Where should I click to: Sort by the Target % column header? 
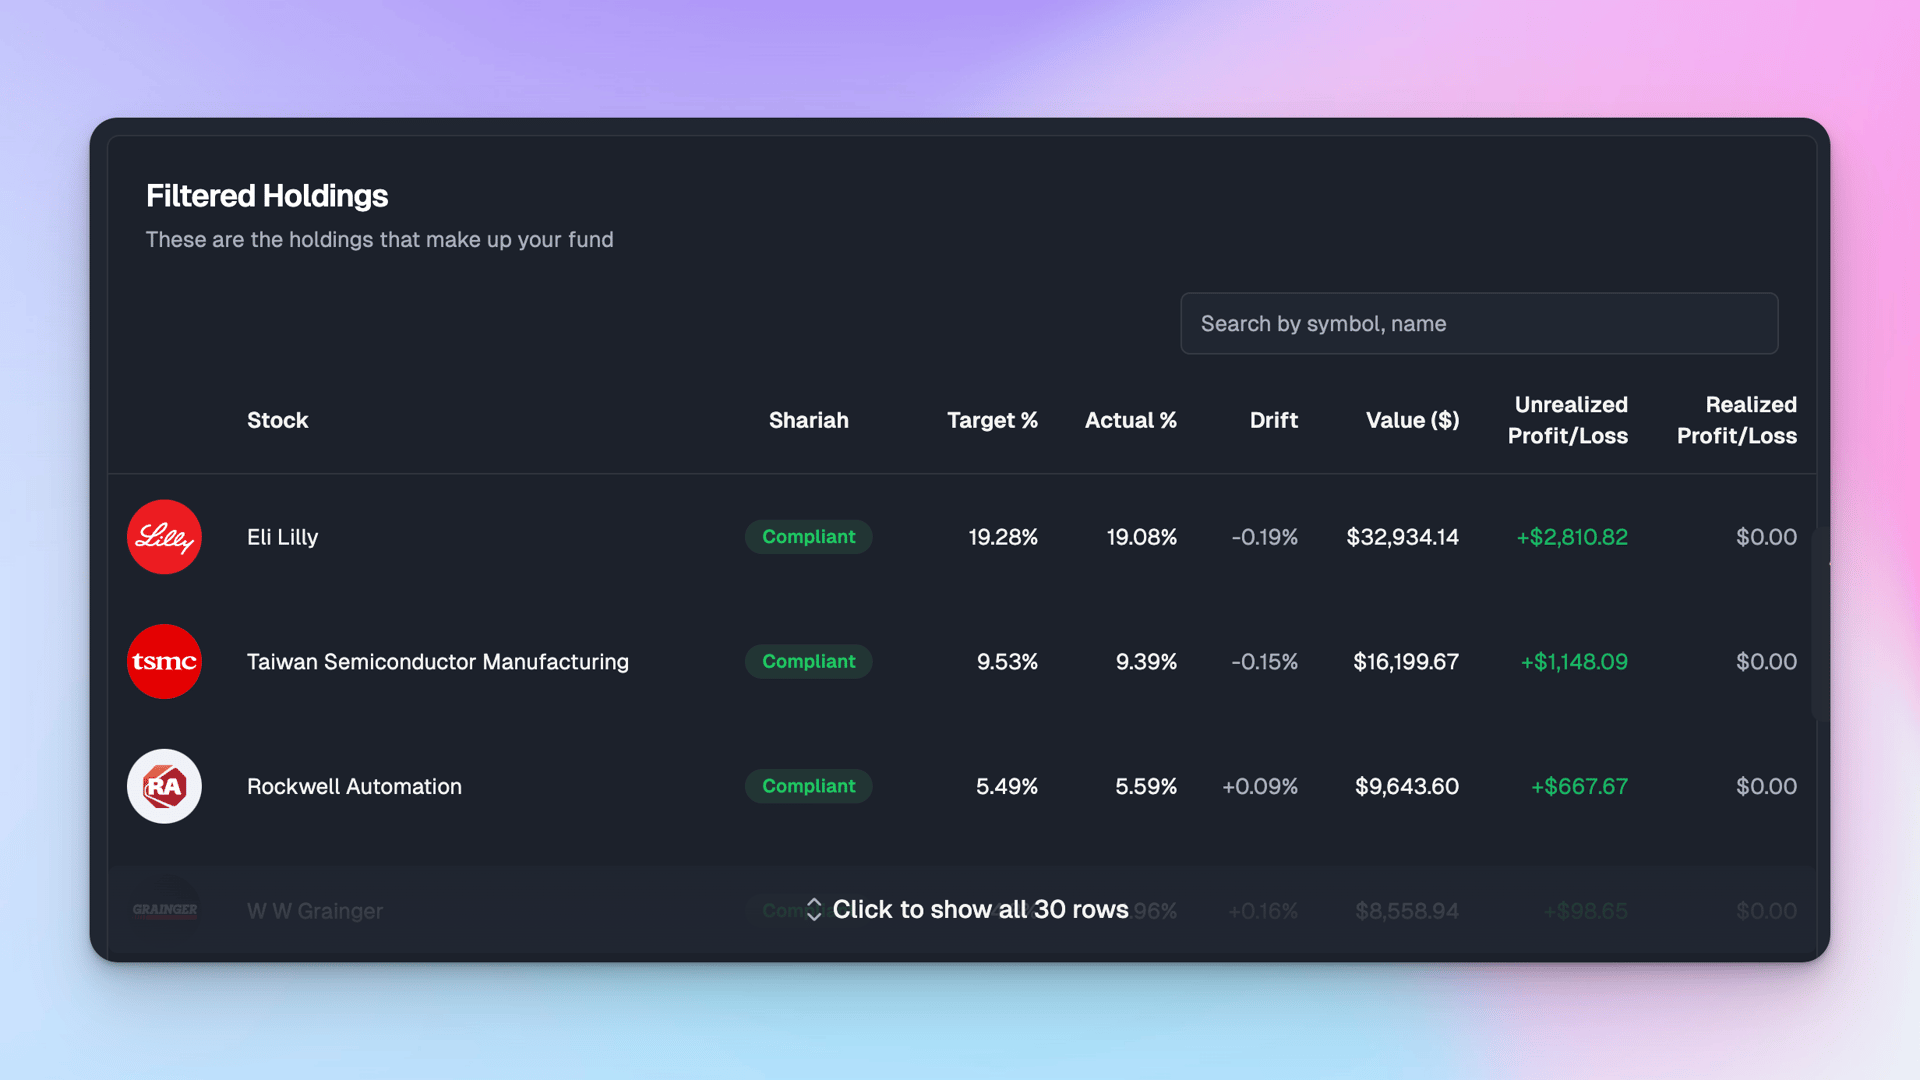click(992, 420)
